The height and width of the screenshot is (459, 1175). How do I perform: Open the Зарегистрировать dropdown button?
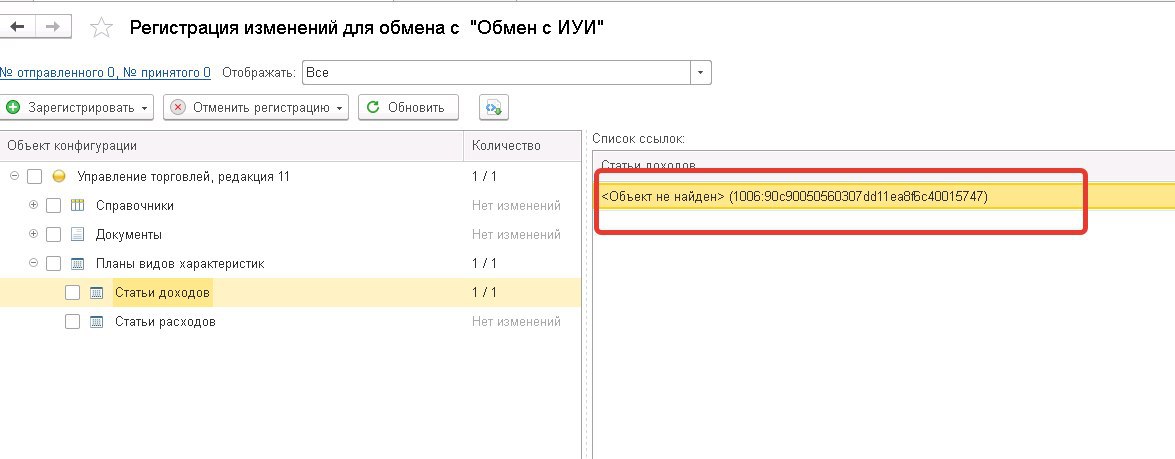click(78, 107)
